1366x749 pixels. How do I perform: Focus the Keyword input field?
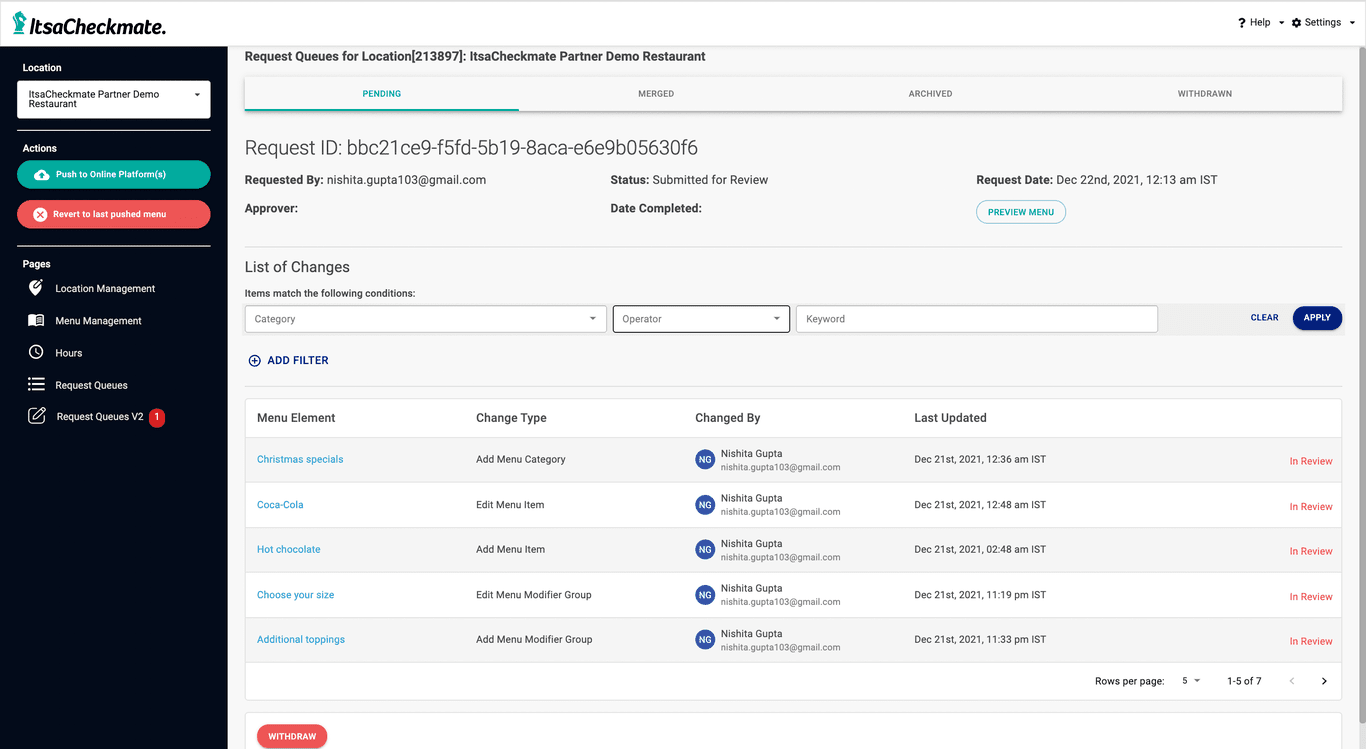point(976,319)
